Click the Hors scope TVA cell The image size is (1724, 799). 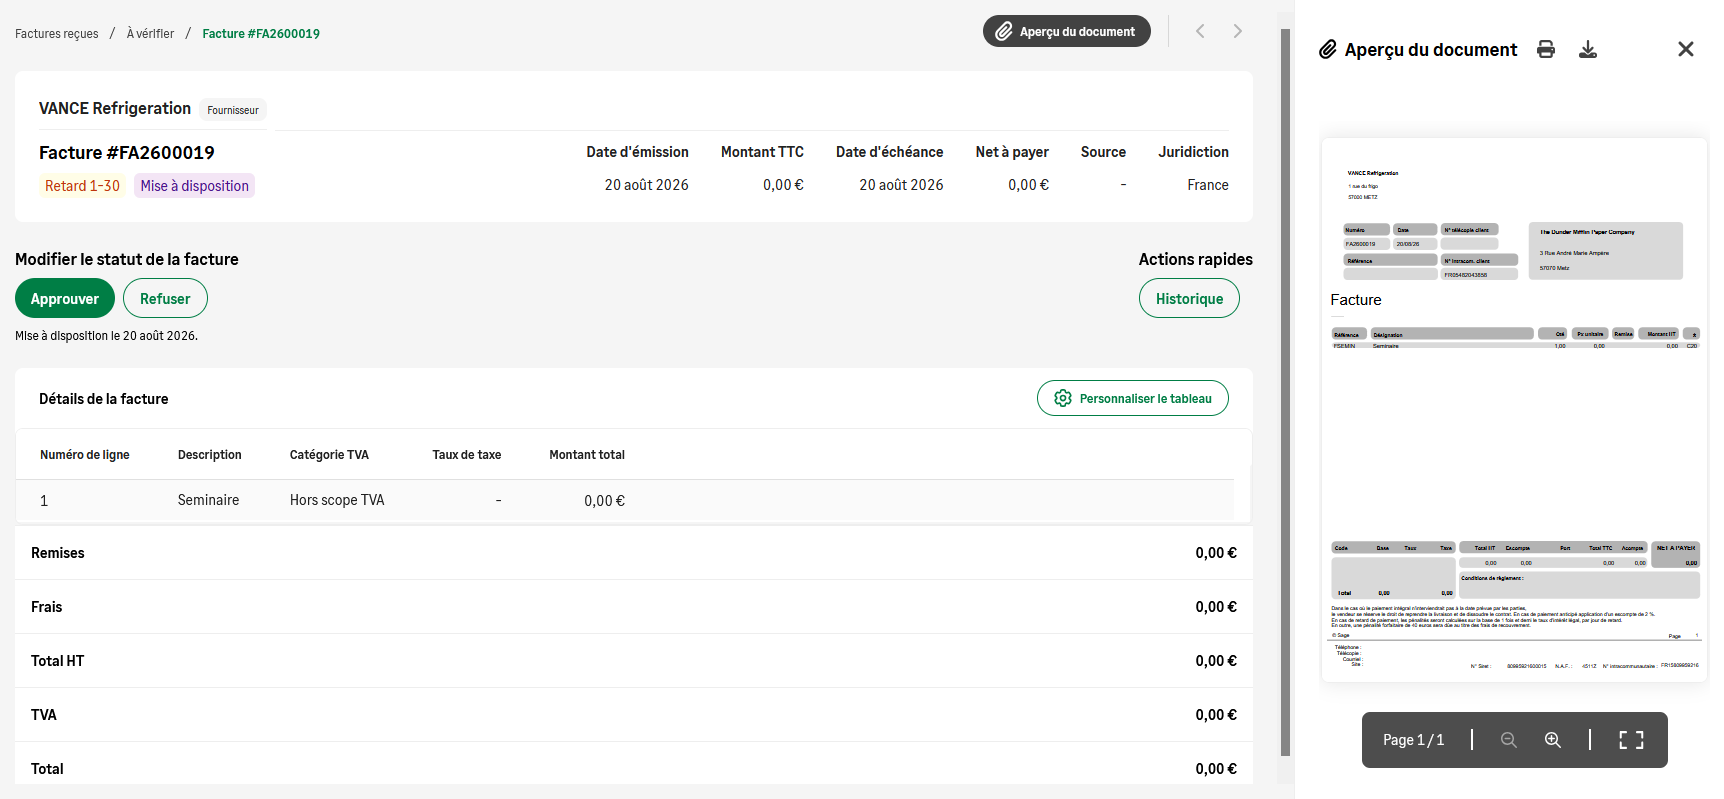click(337, 500)
